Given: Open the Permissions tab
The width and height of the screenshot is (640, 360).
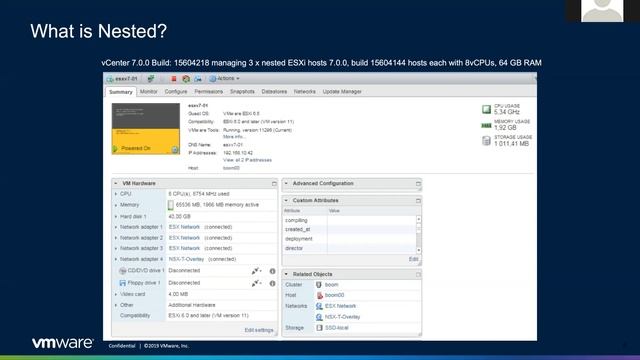Looking at the screenshot, I should (x=209, y=92).
